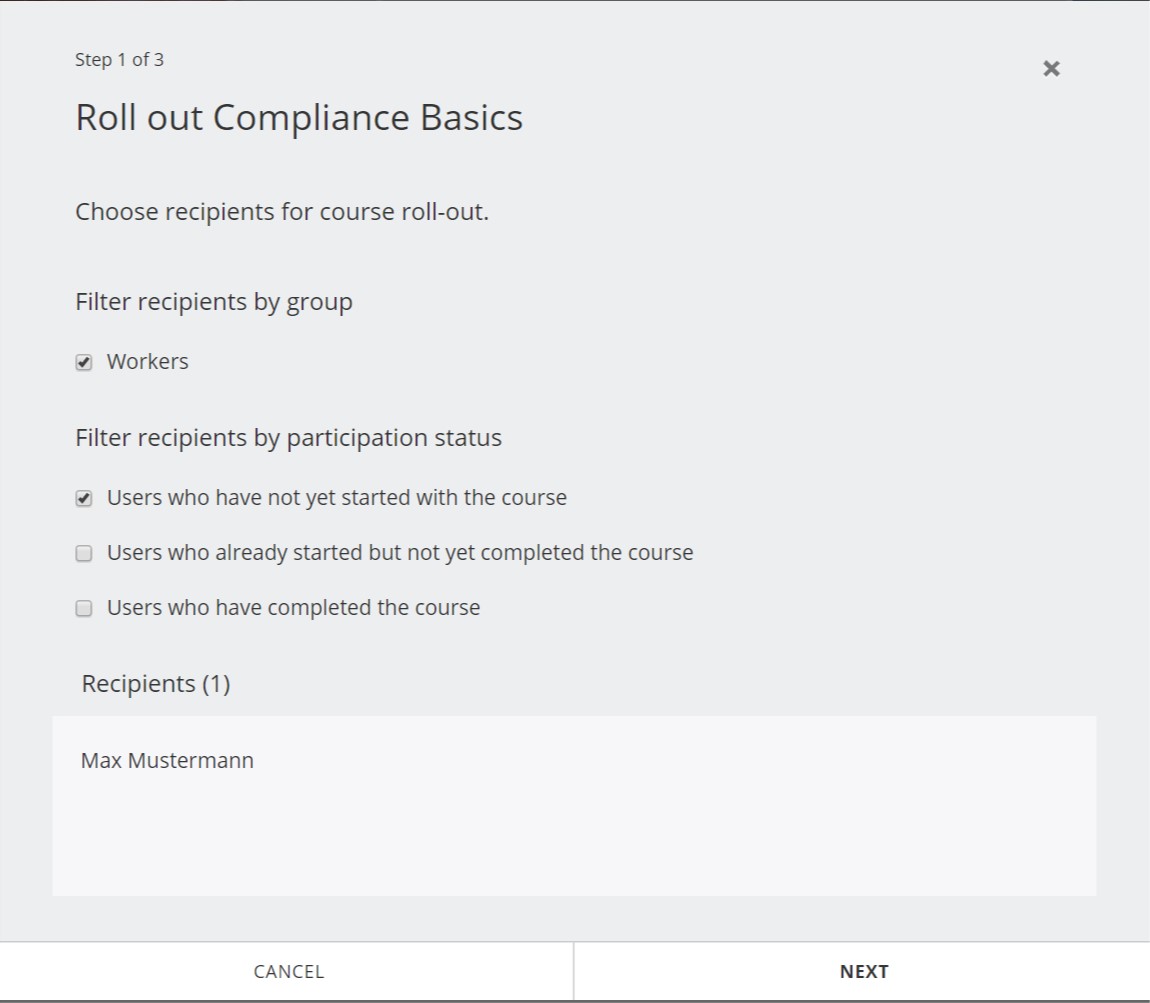The width and height of the screenshot is (1150, 1003).
Task: Select recipient Max Mustermann
Action: click(x=167, y=761)
